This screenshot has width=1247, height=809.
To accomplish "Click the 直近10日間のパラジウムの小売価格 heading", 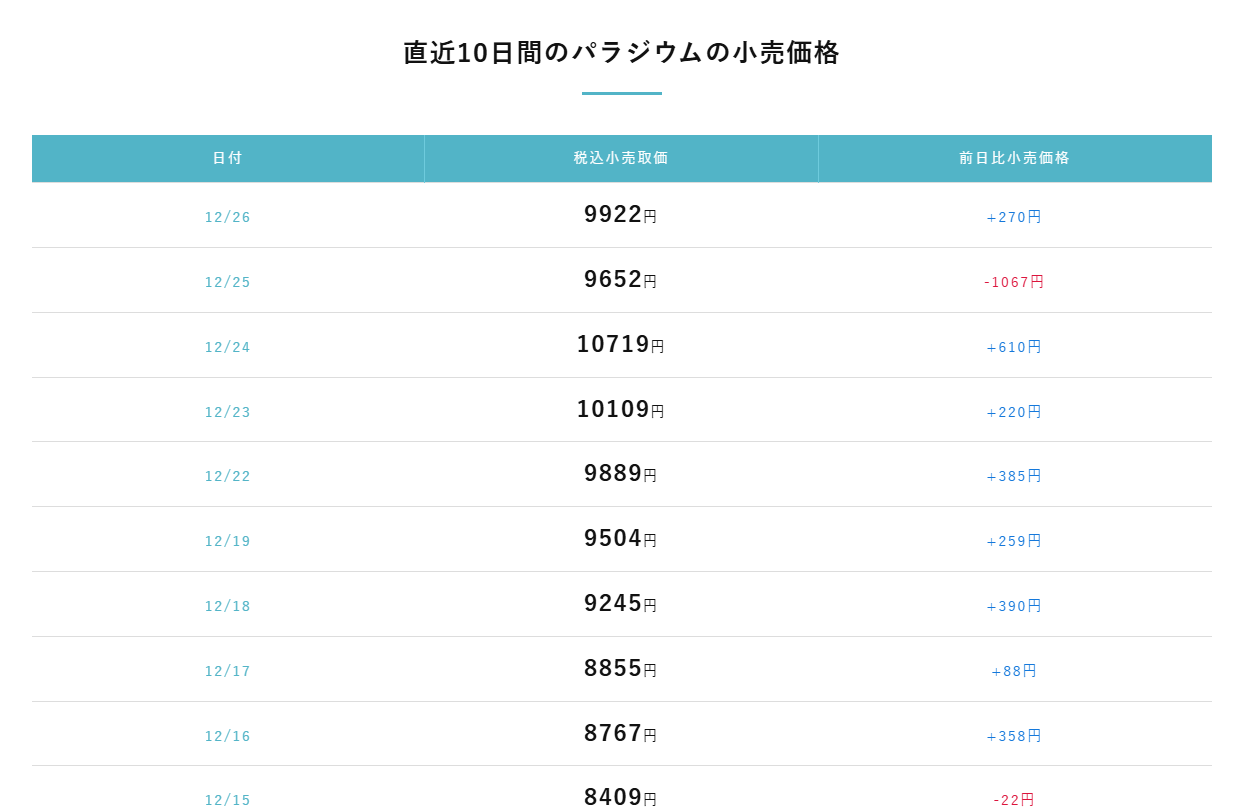I will [x=621, y=53].
